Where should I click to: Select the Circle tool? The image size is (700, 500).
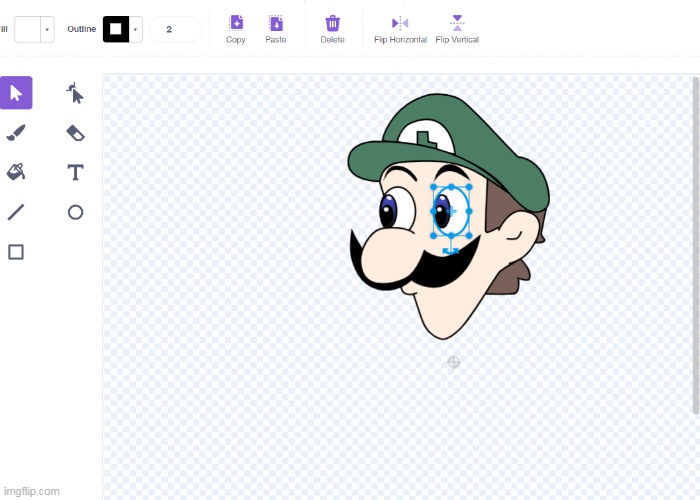75,212
